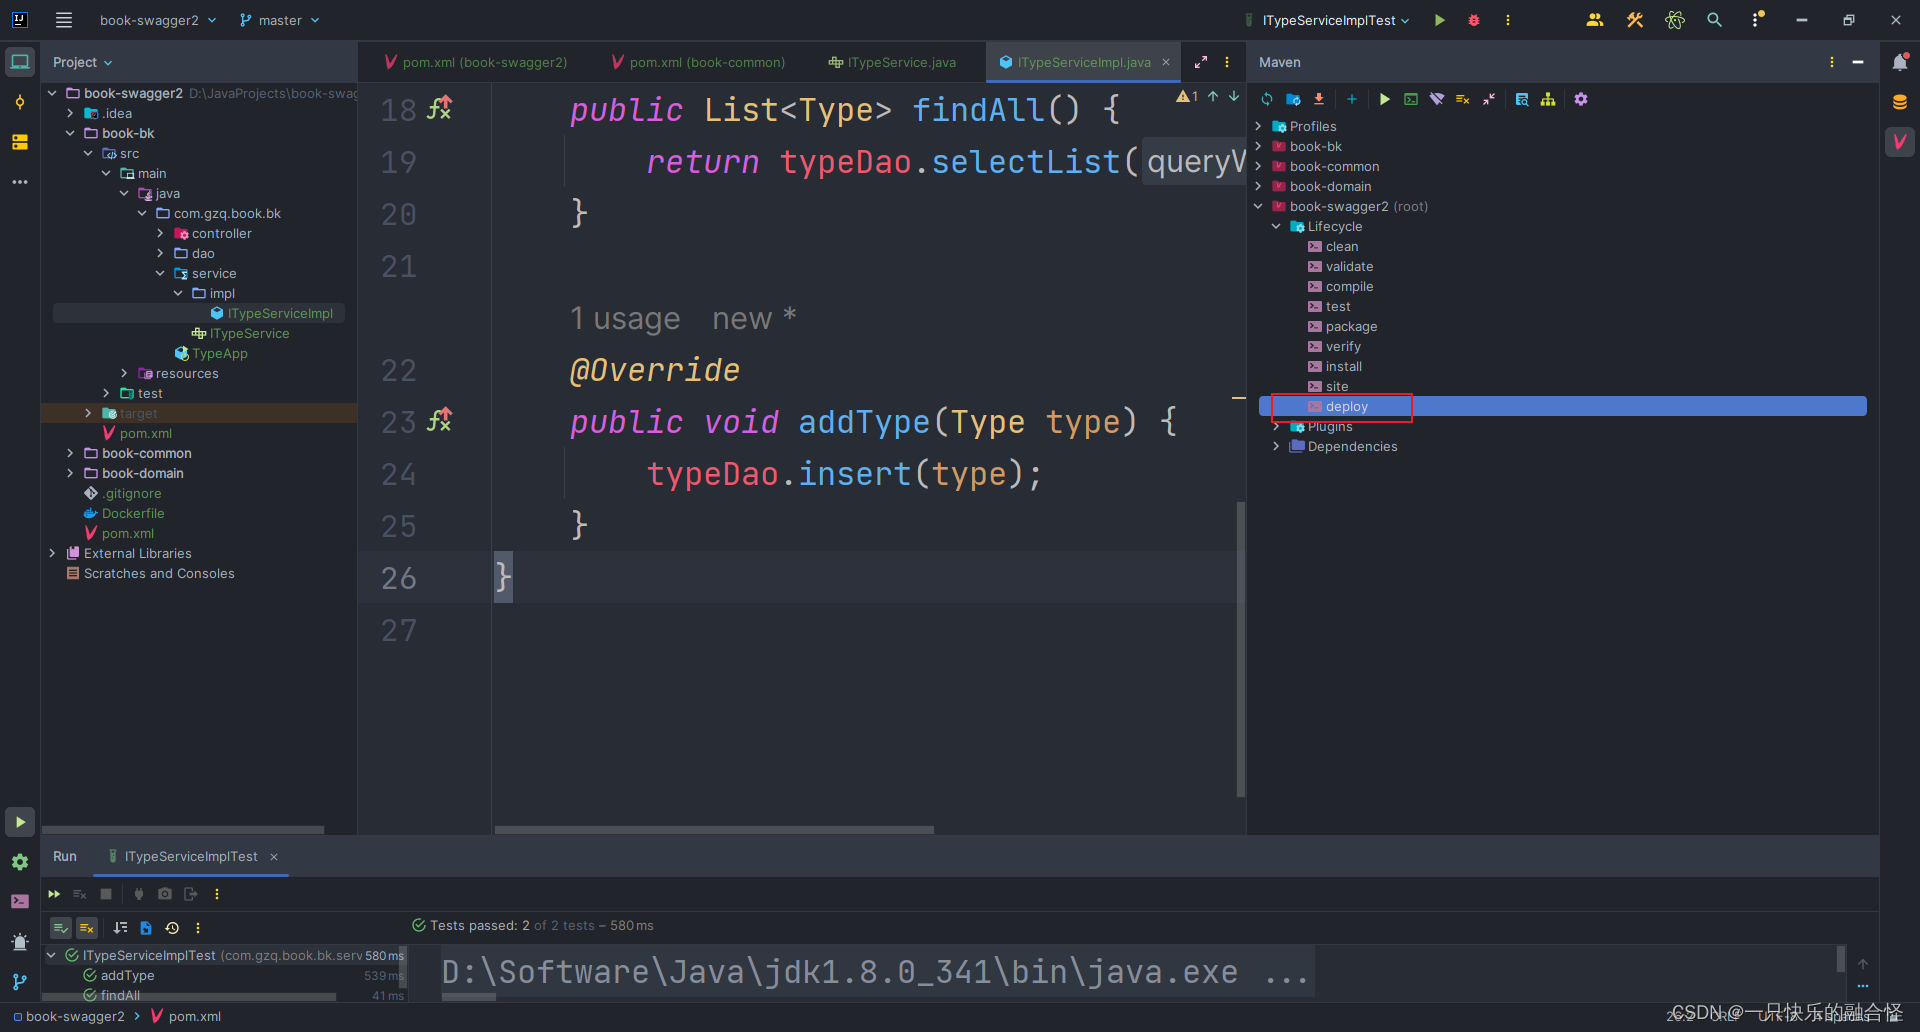Click Generate Sources and Update Folders icon
The height and width of the screenshot is (1032, 1920).
1293,99
